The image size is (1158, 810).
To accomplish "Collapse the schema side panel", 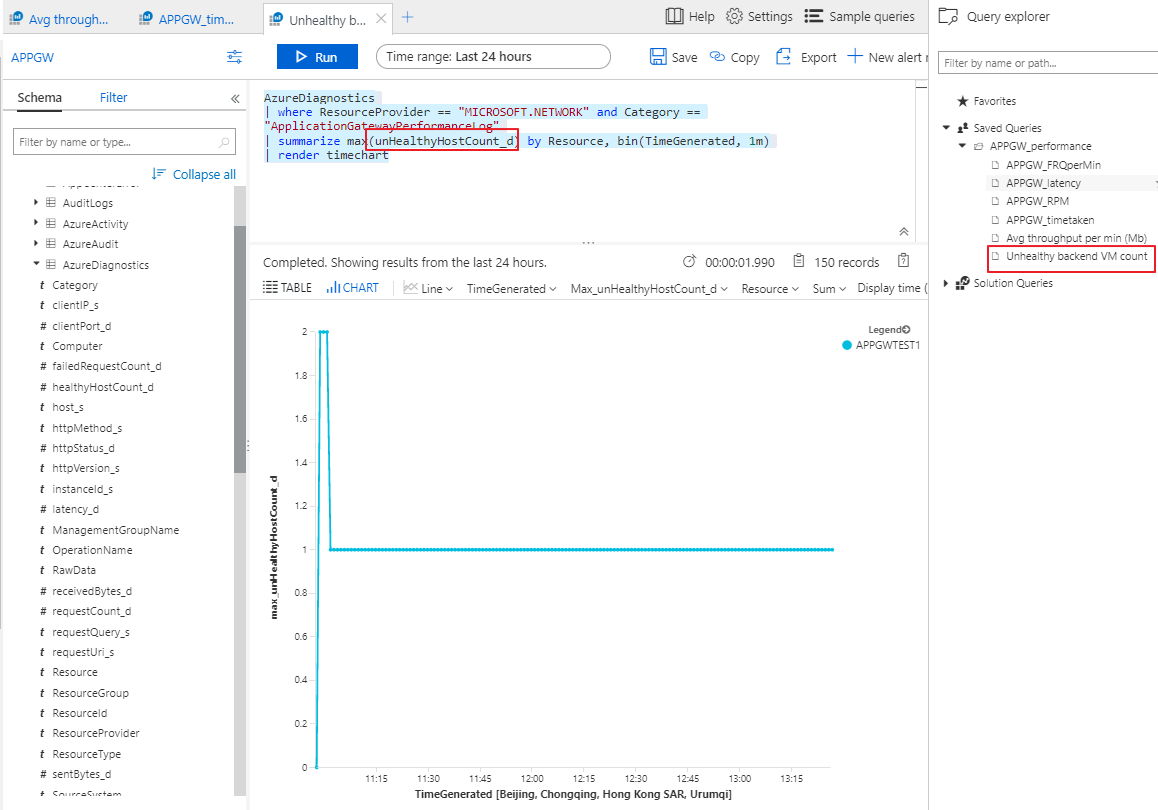I will tap(235, 98).
